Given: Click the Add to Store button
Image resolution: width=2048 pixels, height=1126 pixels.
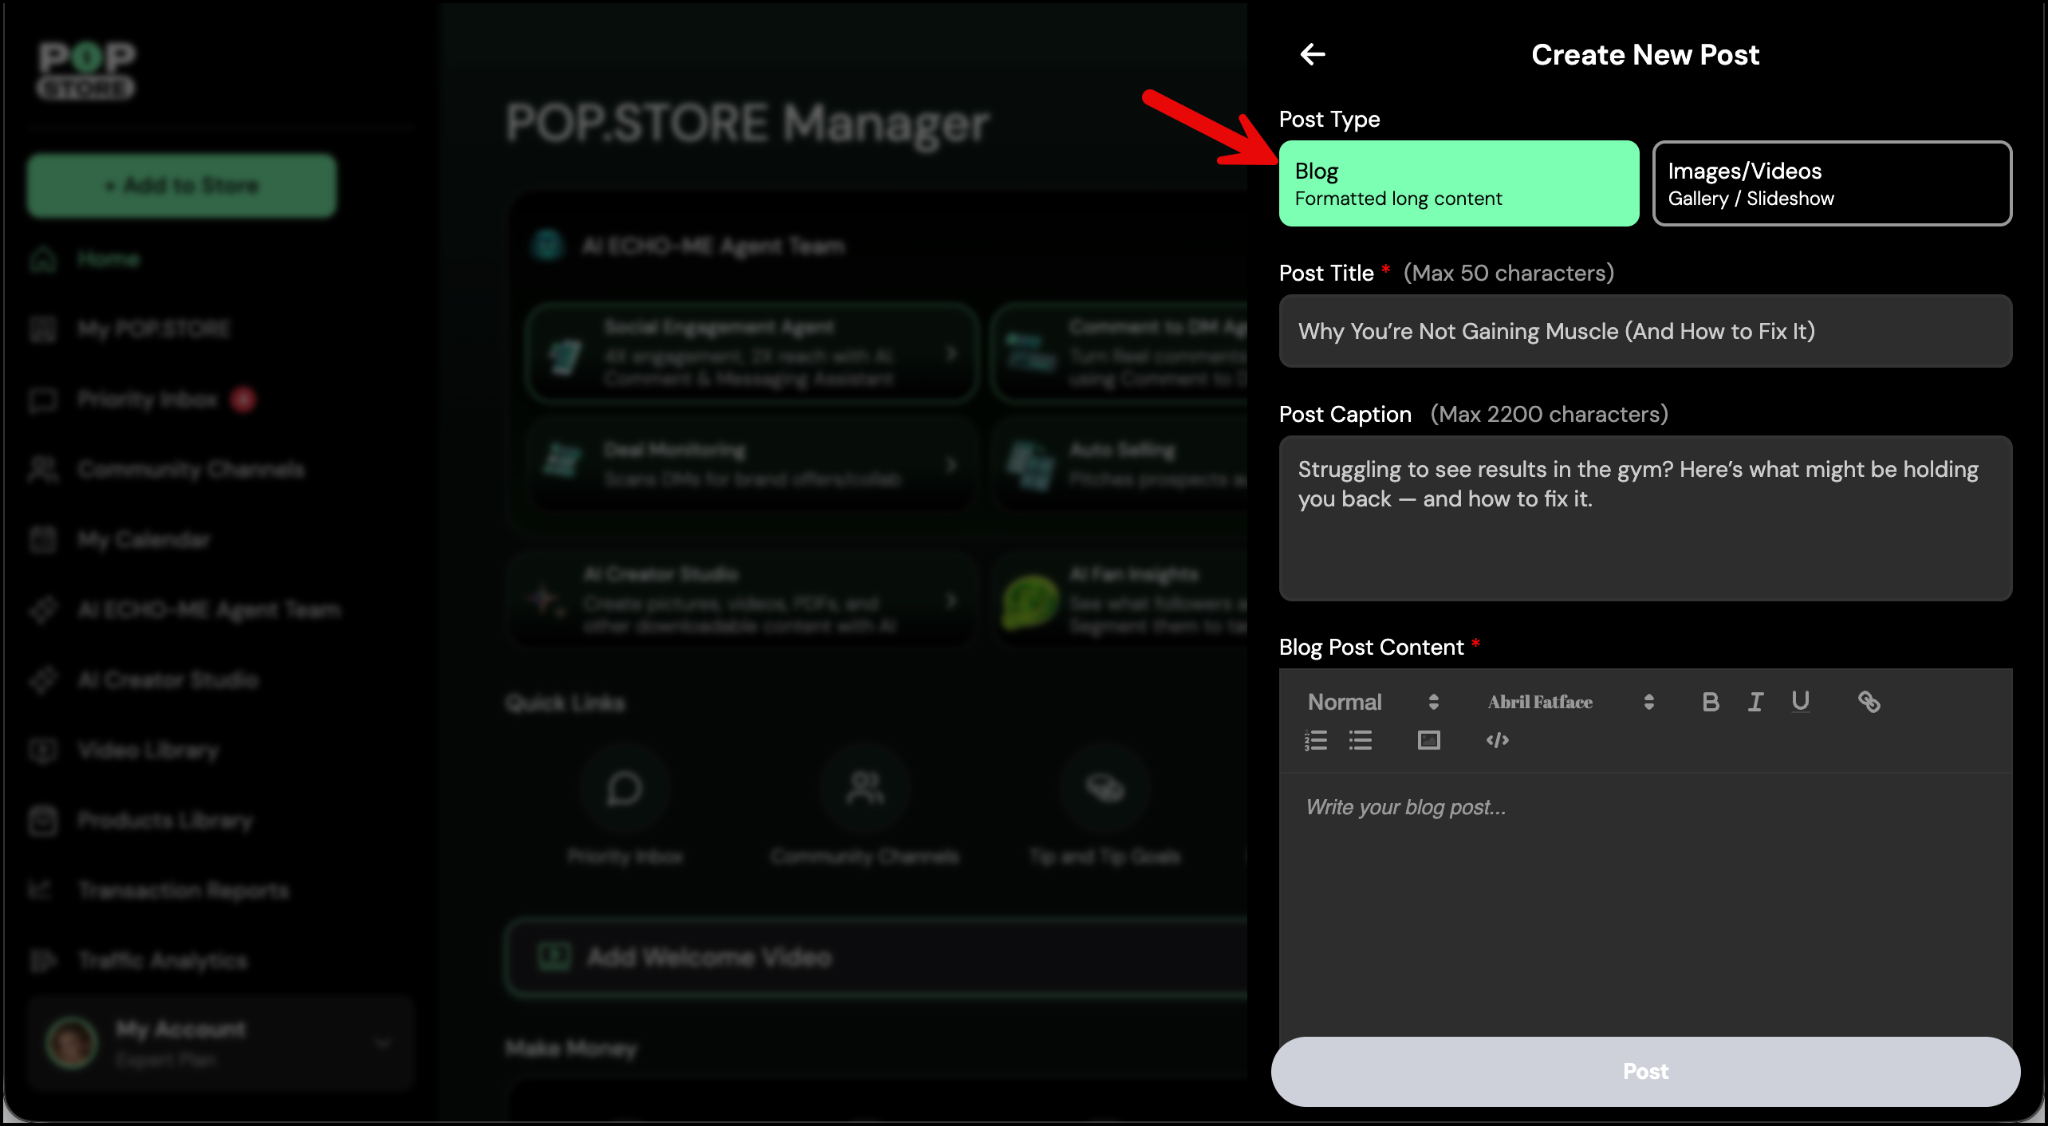Looking at the screenshot, I should [182, 186].
